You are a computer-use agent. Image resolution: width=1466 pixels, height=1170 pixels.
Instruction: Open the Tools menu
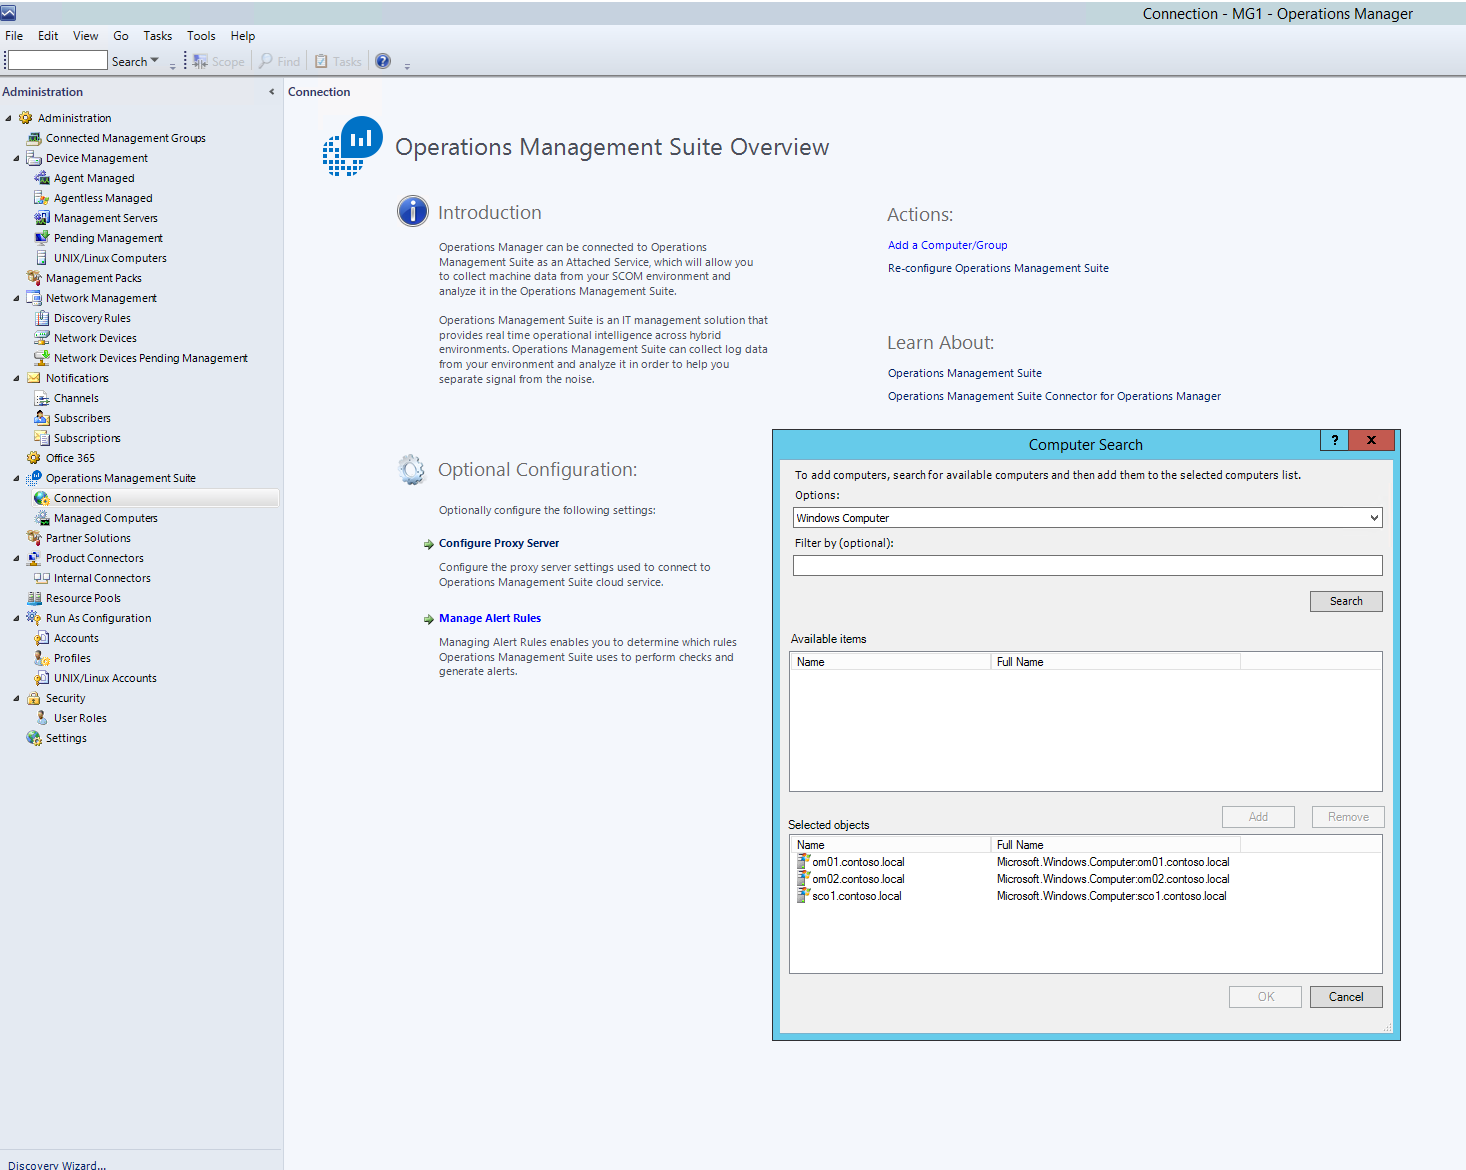pos(201,36)
